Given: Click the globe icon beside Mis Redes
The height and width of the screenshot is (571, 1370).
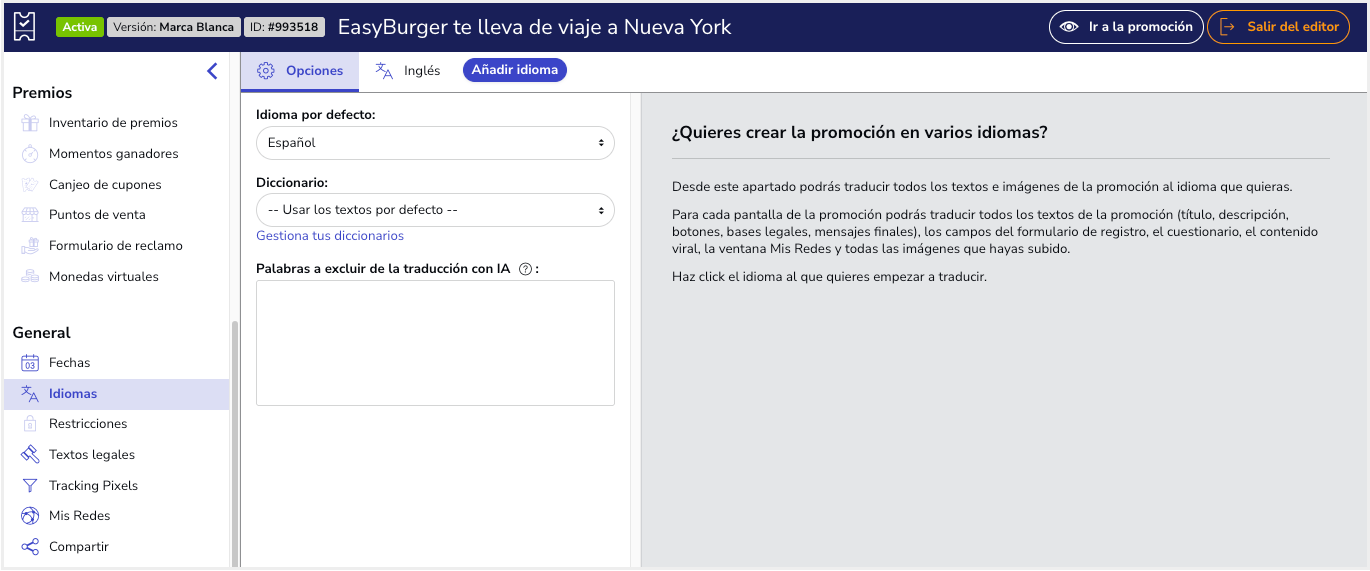Looking at the screenshot, I should pyautogui.click(x=30, y=516).
